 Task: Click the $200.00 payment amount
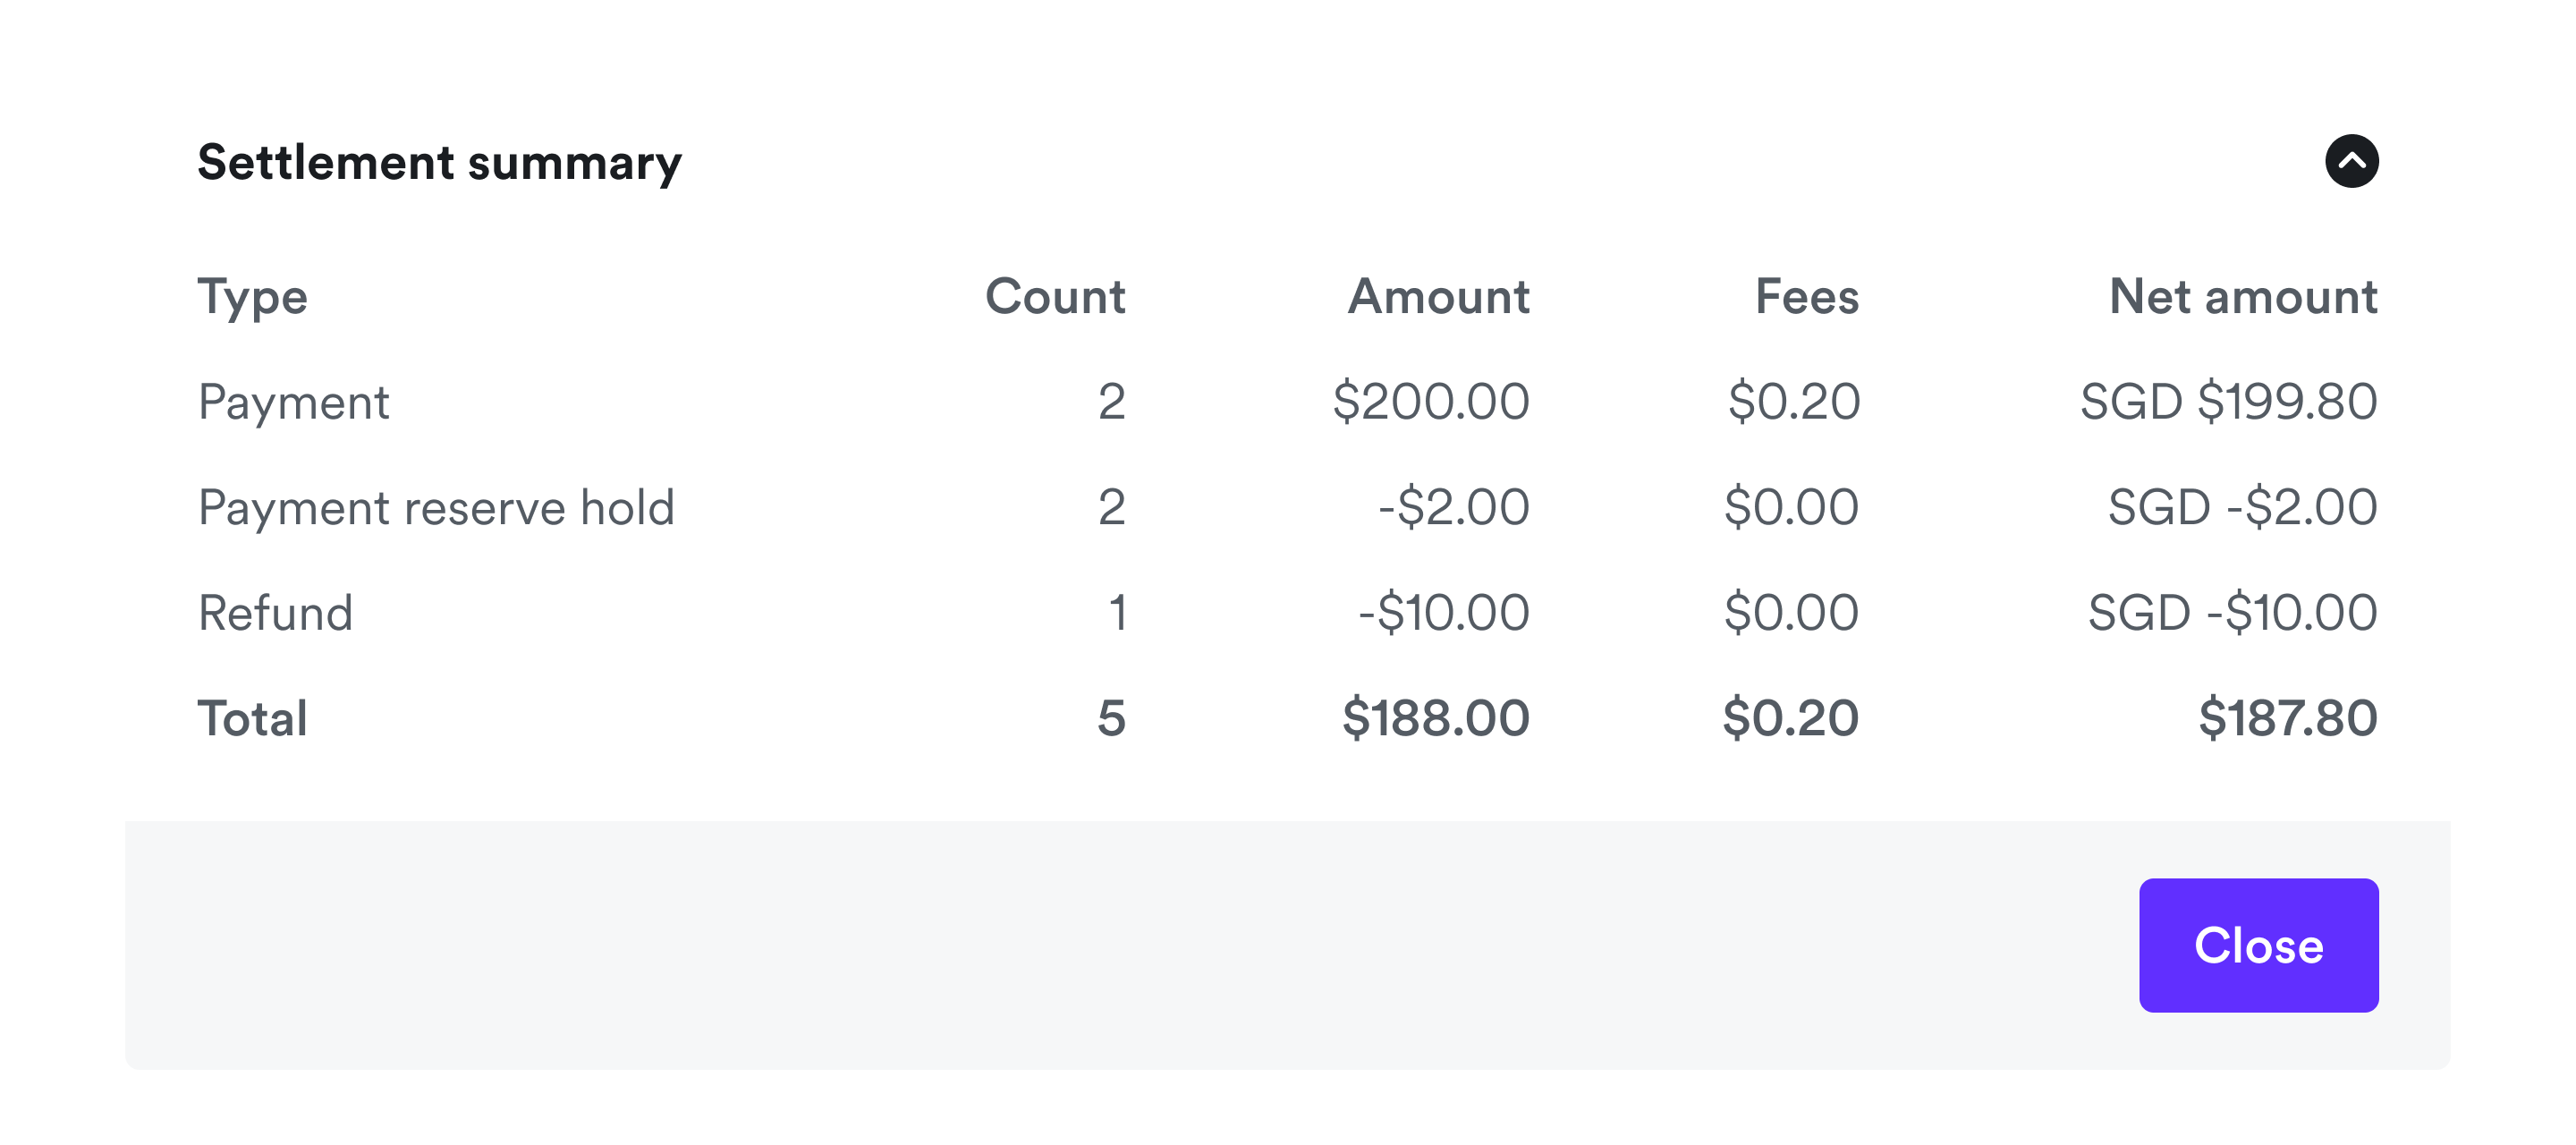pos(1434,402)
